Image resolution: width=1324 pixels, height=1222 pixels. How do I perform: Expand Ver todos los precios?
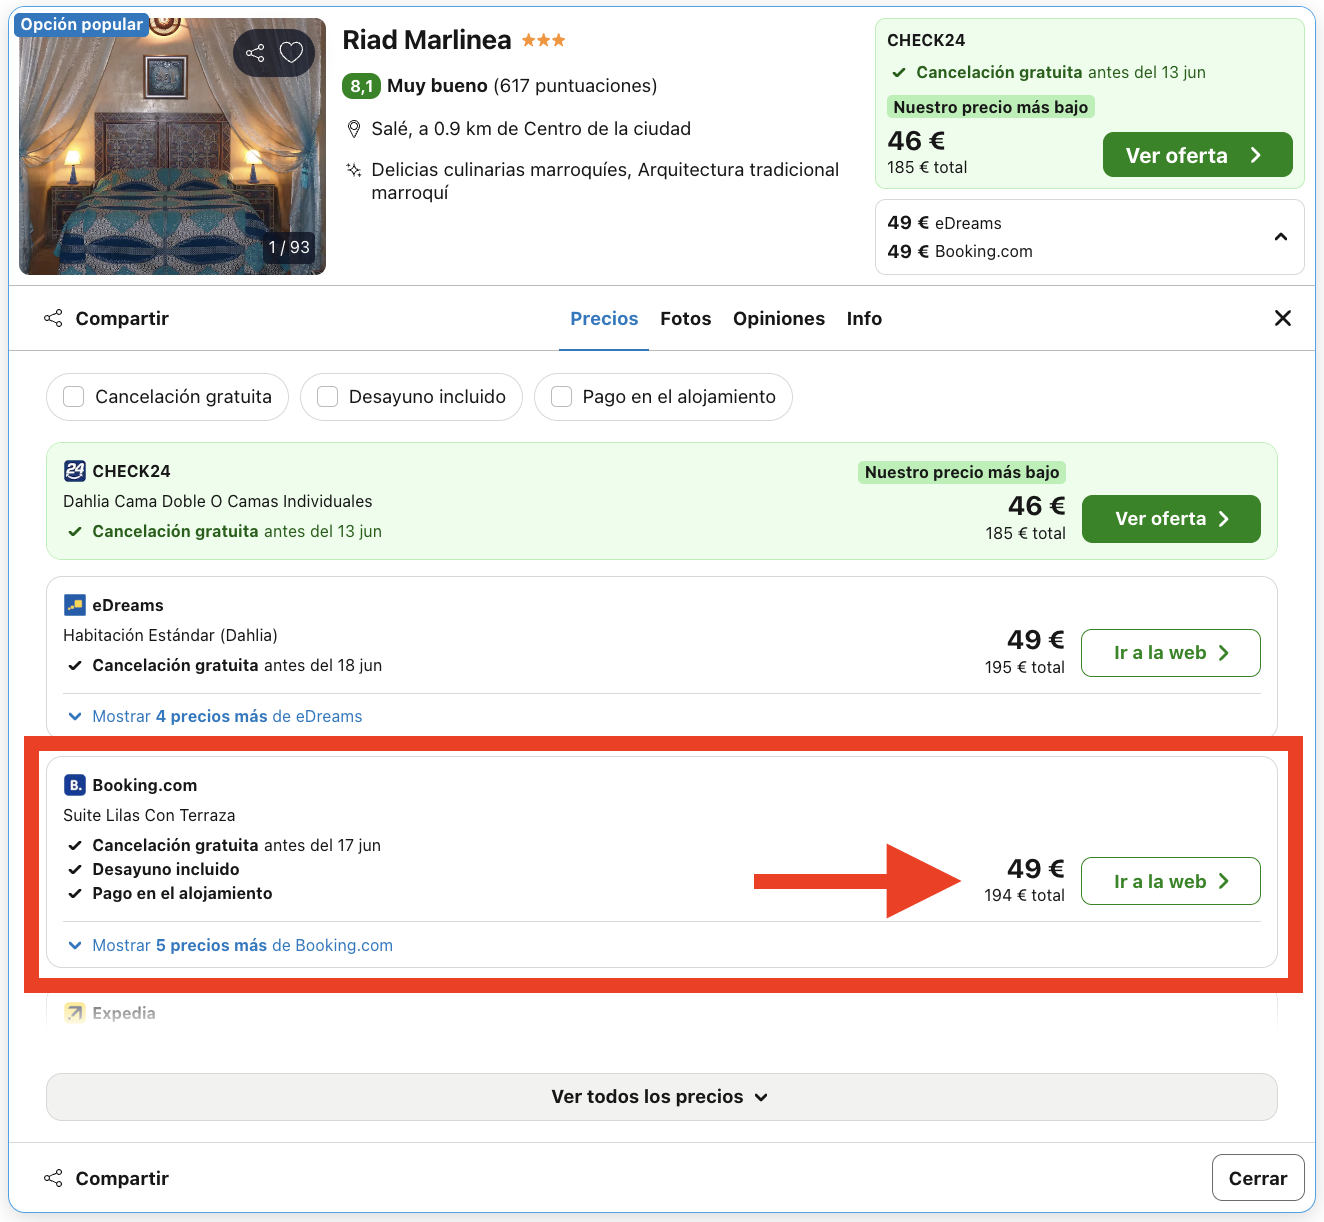click(661, 1097)
